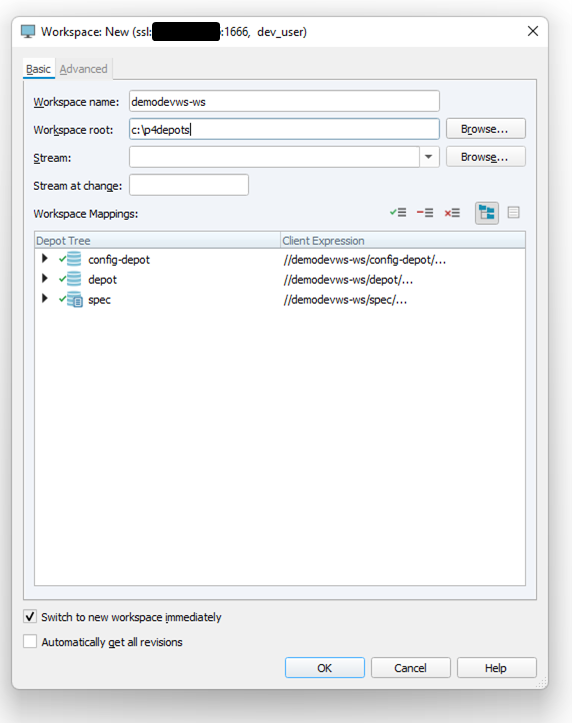
Task: Expand the spec tree node
Action: point(45,298)
